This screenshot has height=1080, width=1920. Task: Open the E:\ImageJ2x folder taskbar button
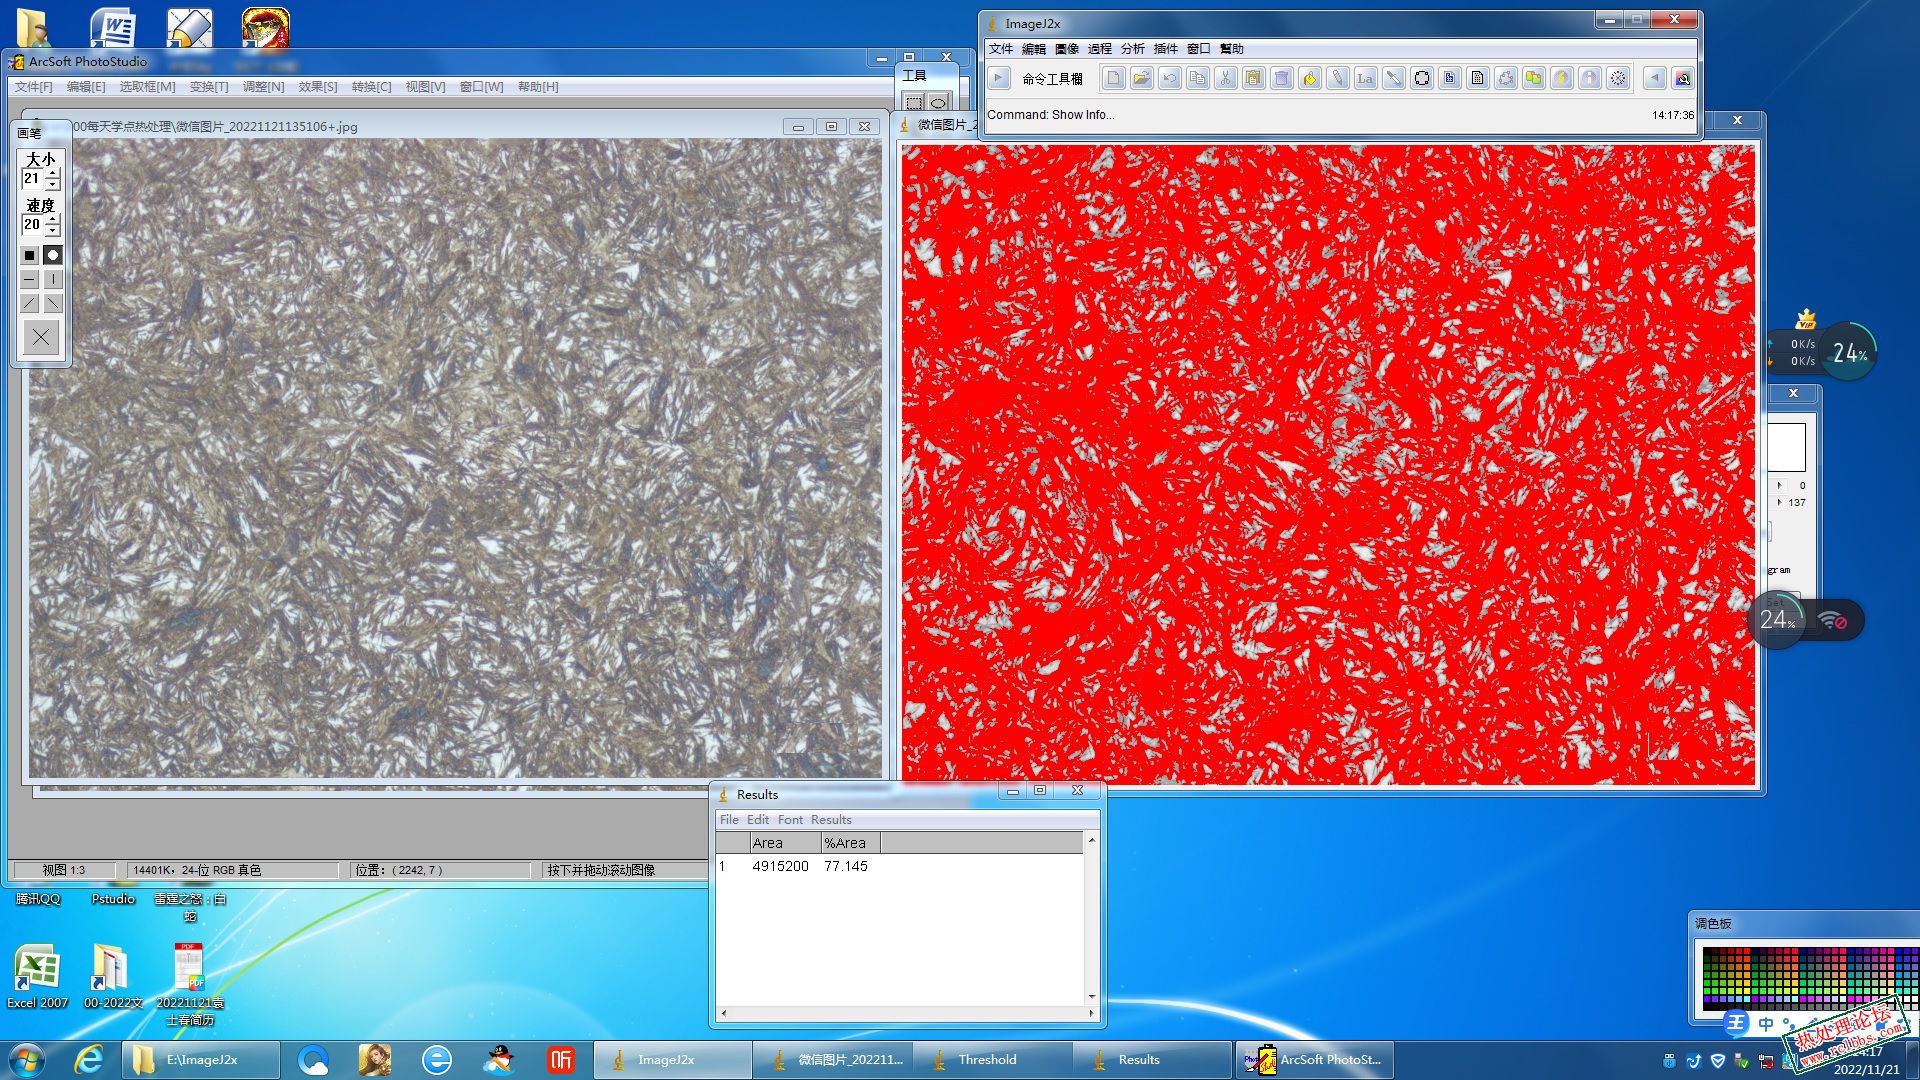point(201,1060)
